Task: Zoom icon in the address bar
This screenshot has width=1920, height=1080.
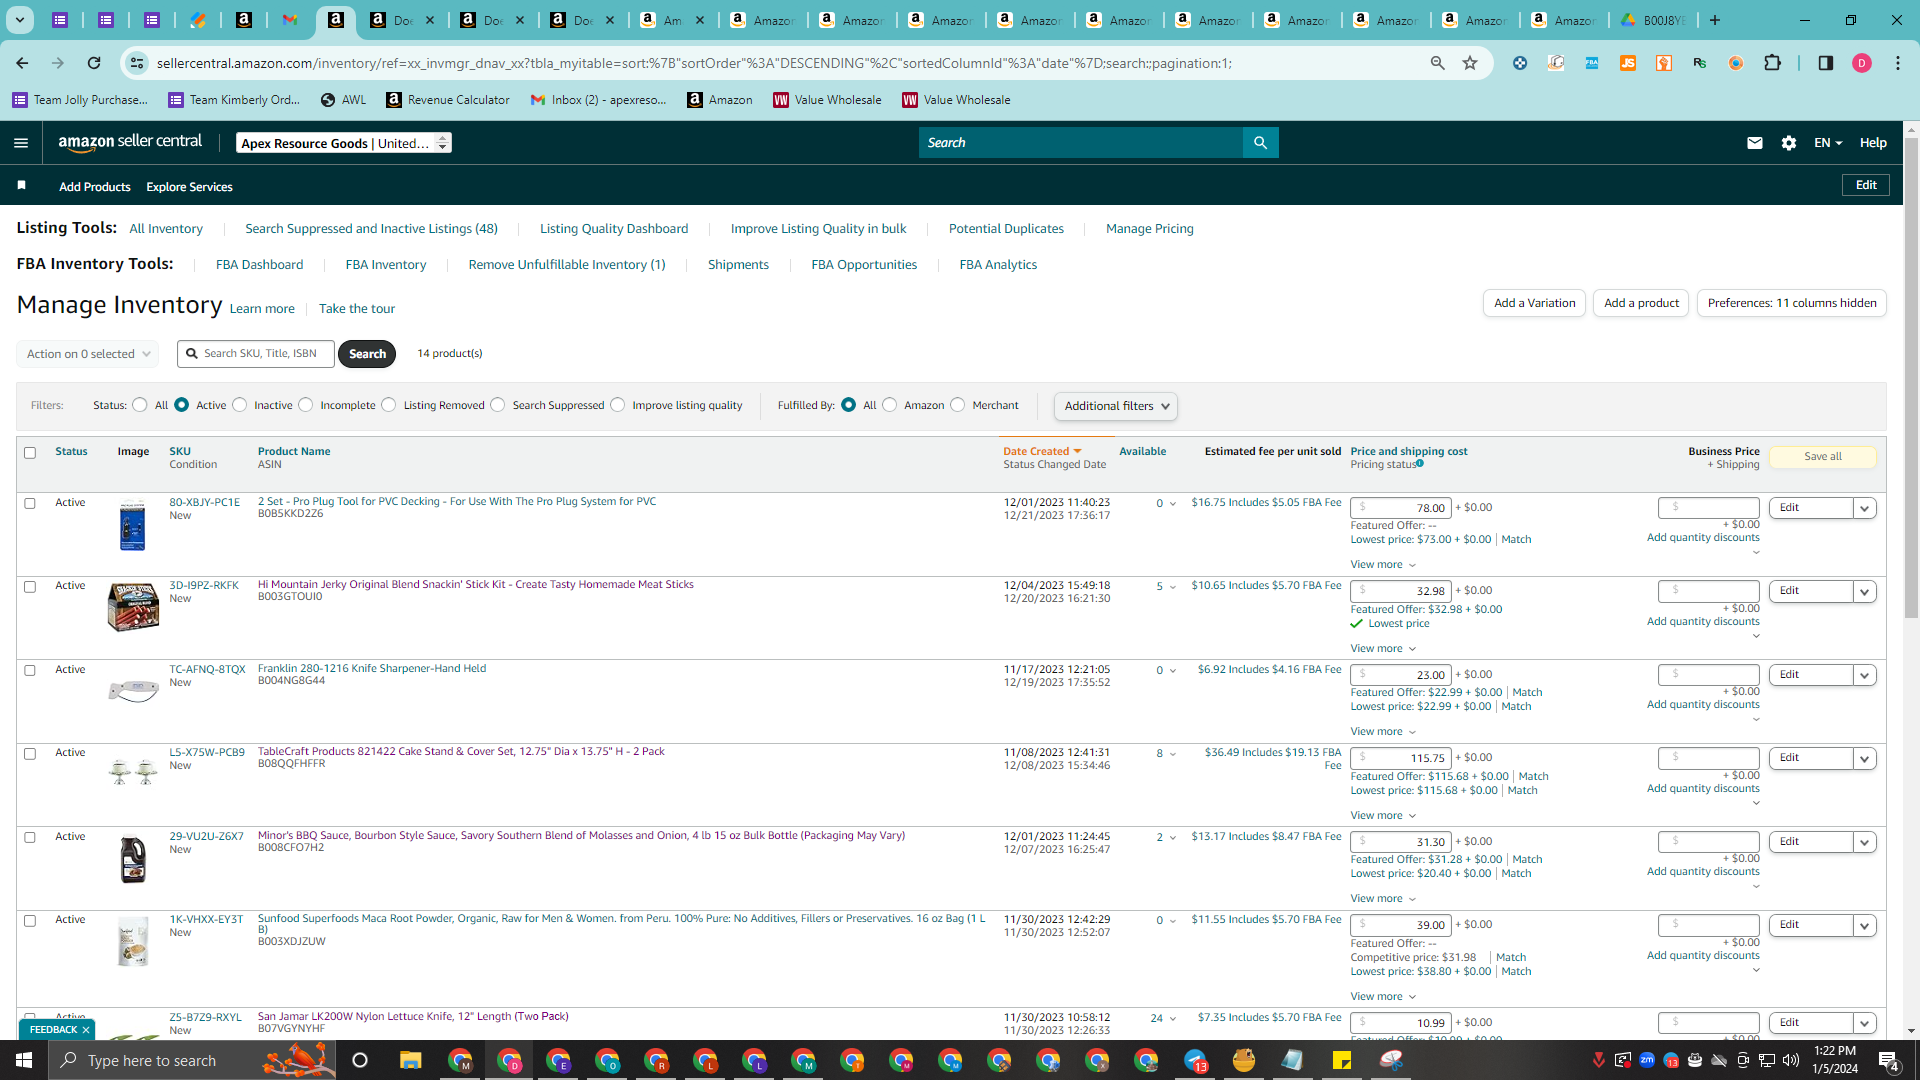Action: 1438,63
